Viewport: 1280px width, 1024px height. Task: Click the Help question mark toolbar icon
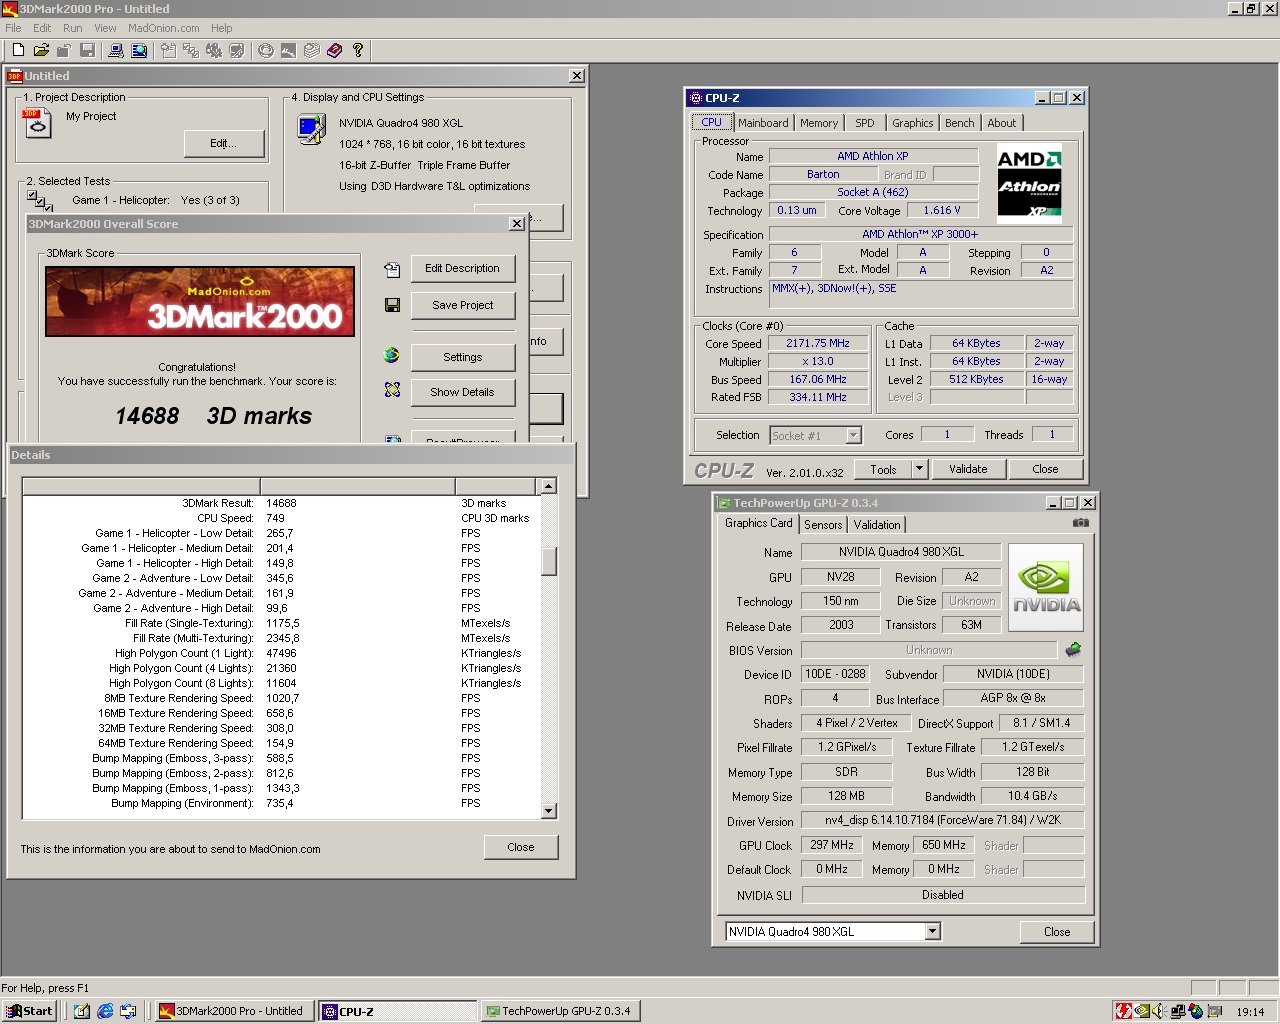click(358, 51)
